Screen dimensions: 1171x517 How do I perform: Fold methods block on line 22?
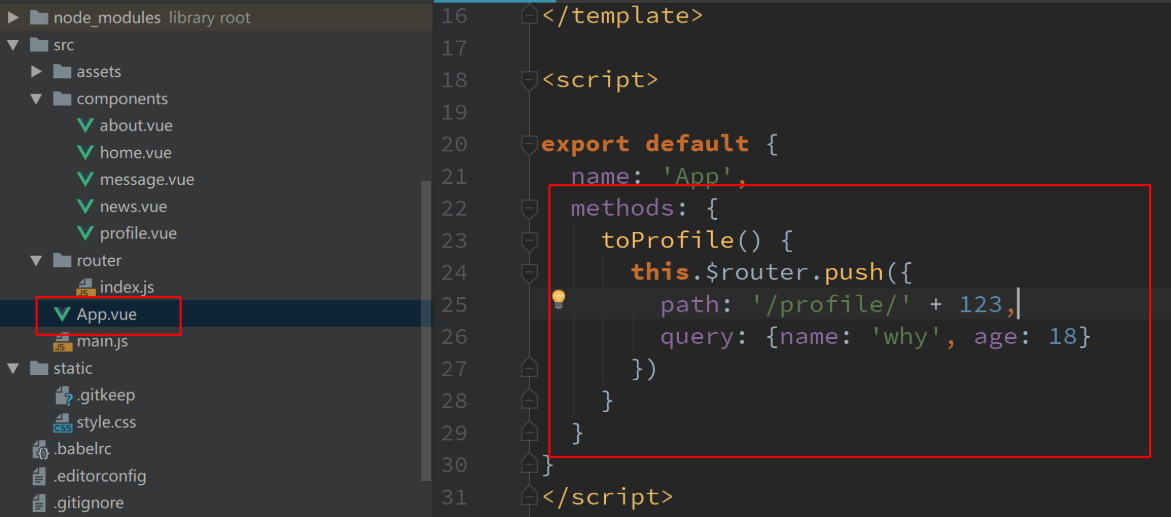[x=529, y=208]
